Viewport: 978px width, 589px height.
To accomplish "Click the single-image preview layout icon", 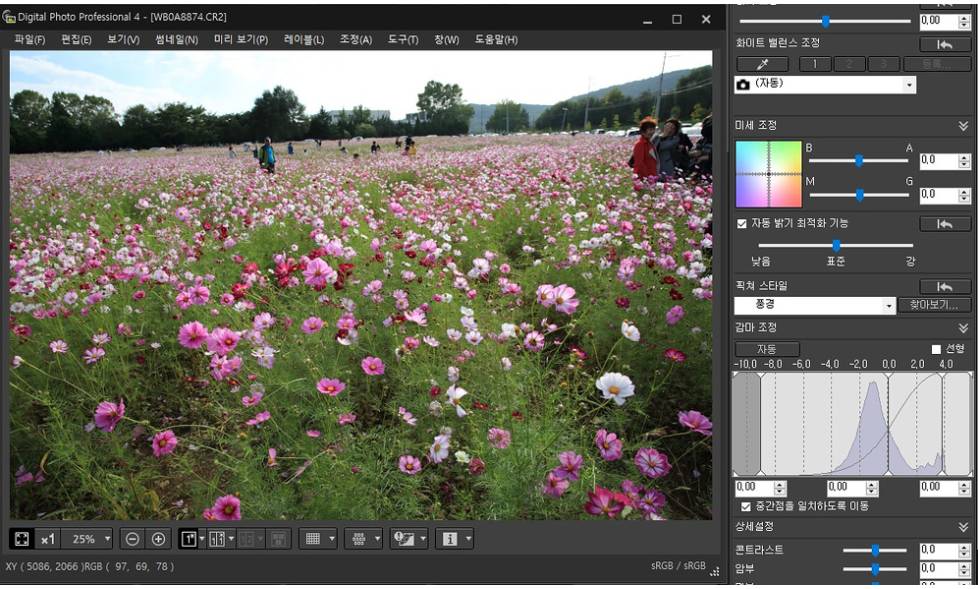I will coord(188,539).
